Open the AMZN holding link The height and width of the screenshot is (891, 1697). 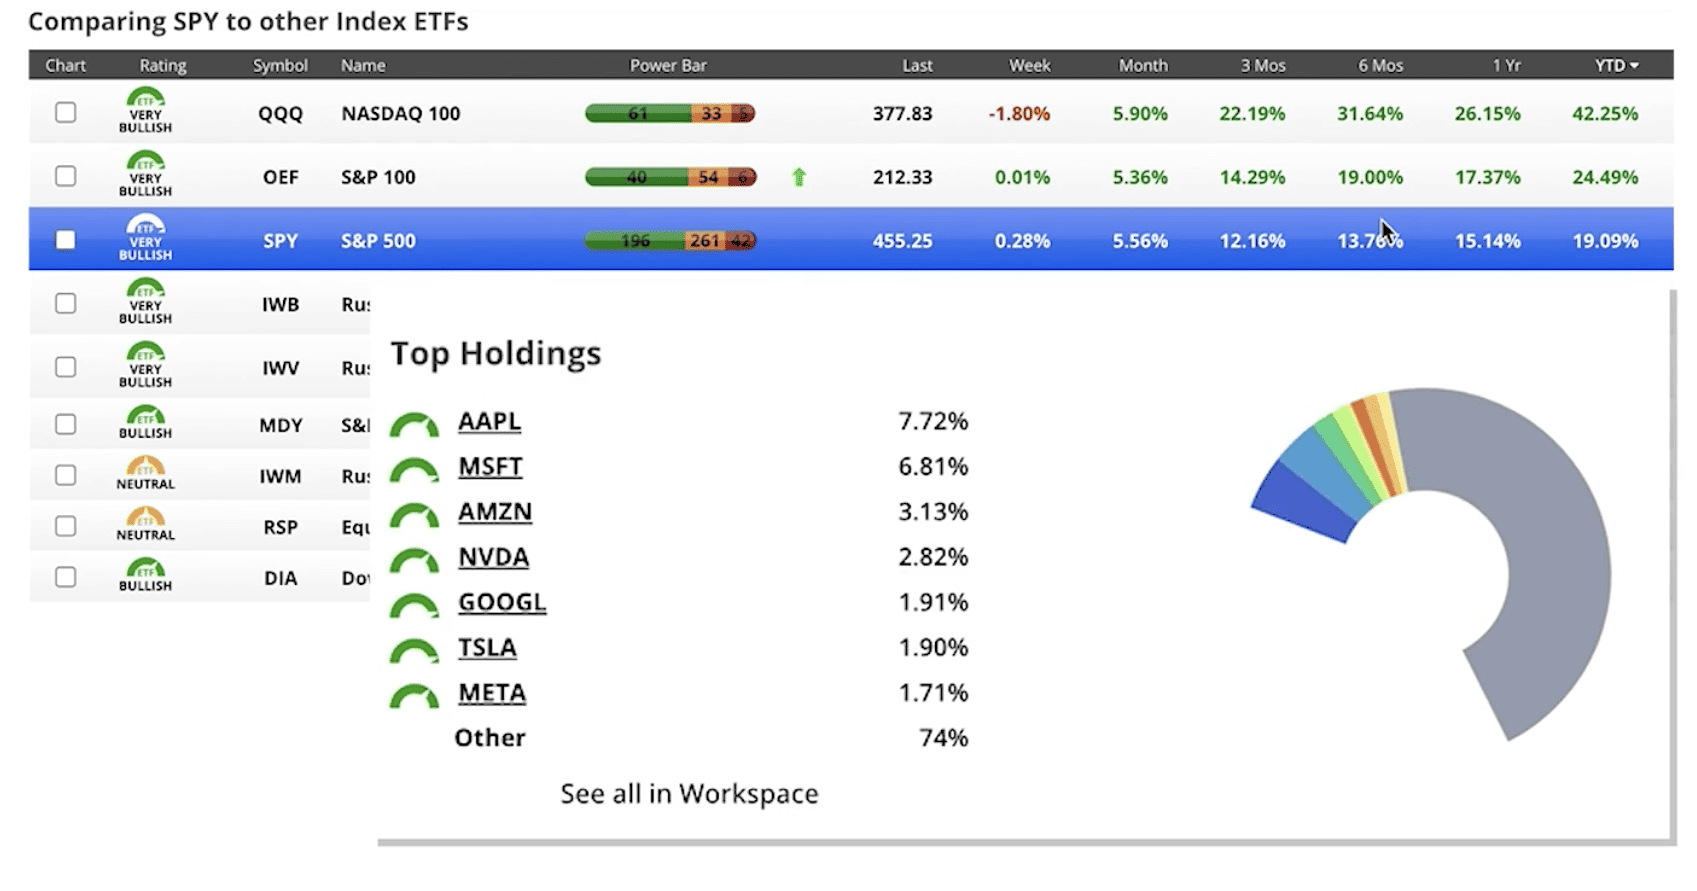pos(495,511)
